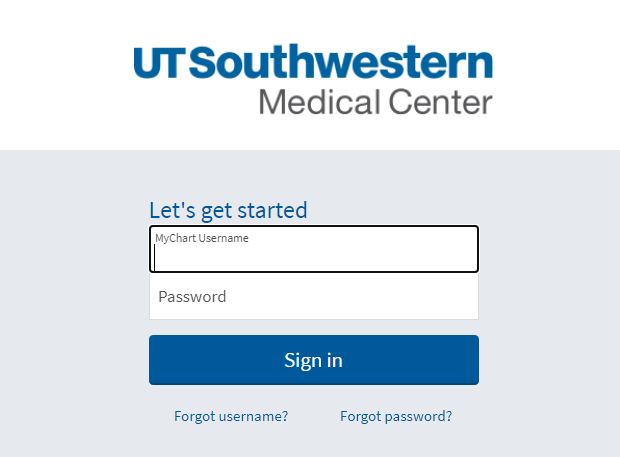Screen dimensions: 620x457
Task: Place cursor in the username text box
Action: point(314,249)
